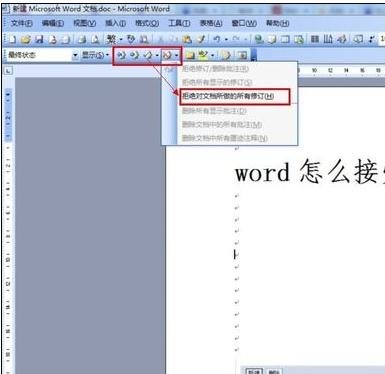This screenshot has width=385, height=374.
Task: Click the Open folder icon
Action: click(x=26, y=40)
